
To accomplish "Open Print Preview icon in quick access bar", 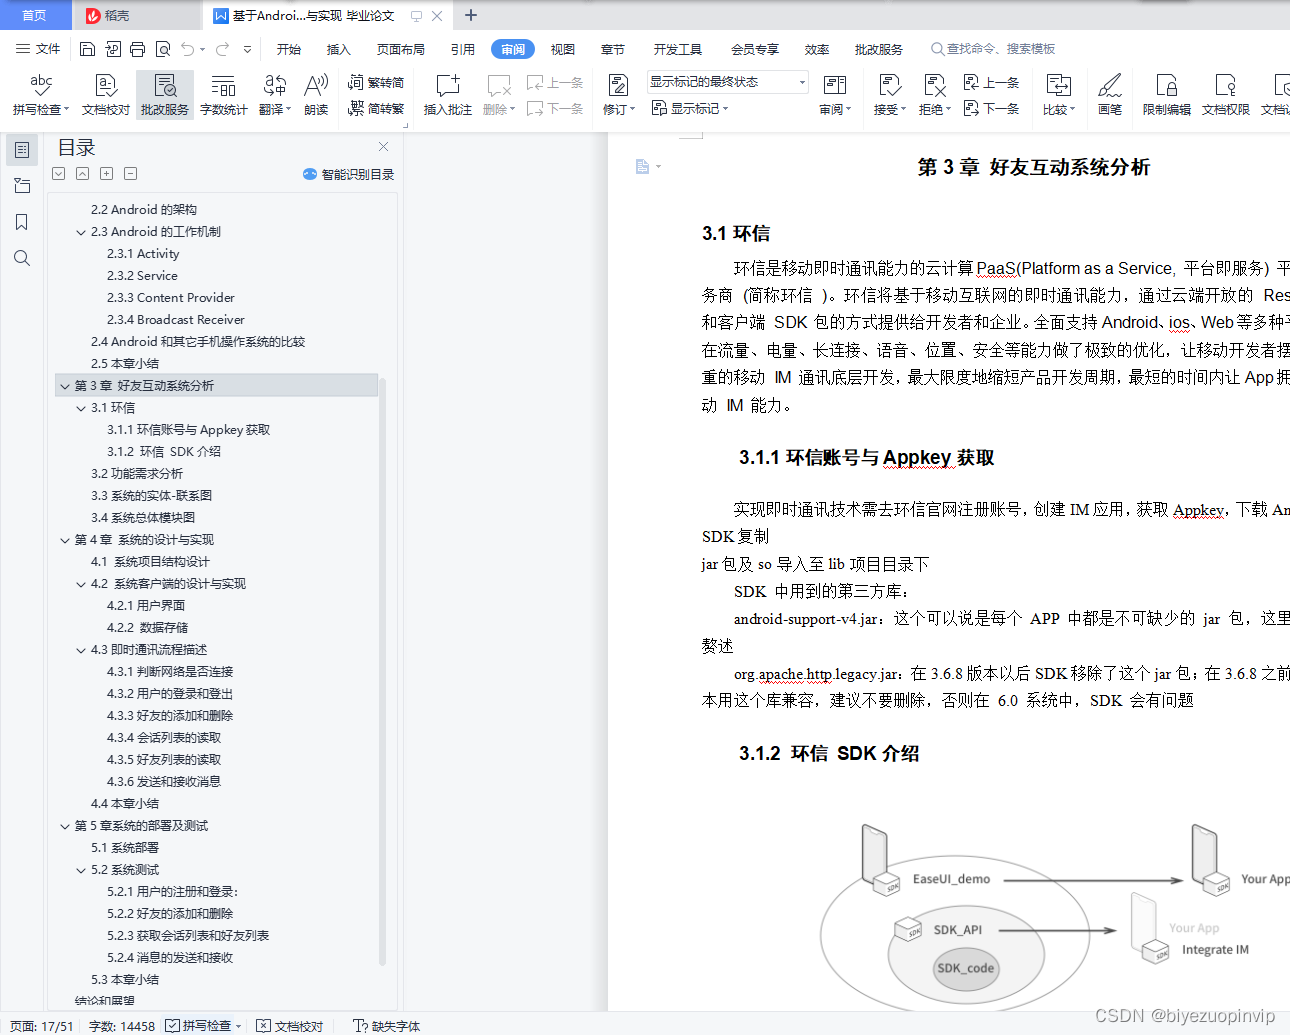I will coord(162,49).
